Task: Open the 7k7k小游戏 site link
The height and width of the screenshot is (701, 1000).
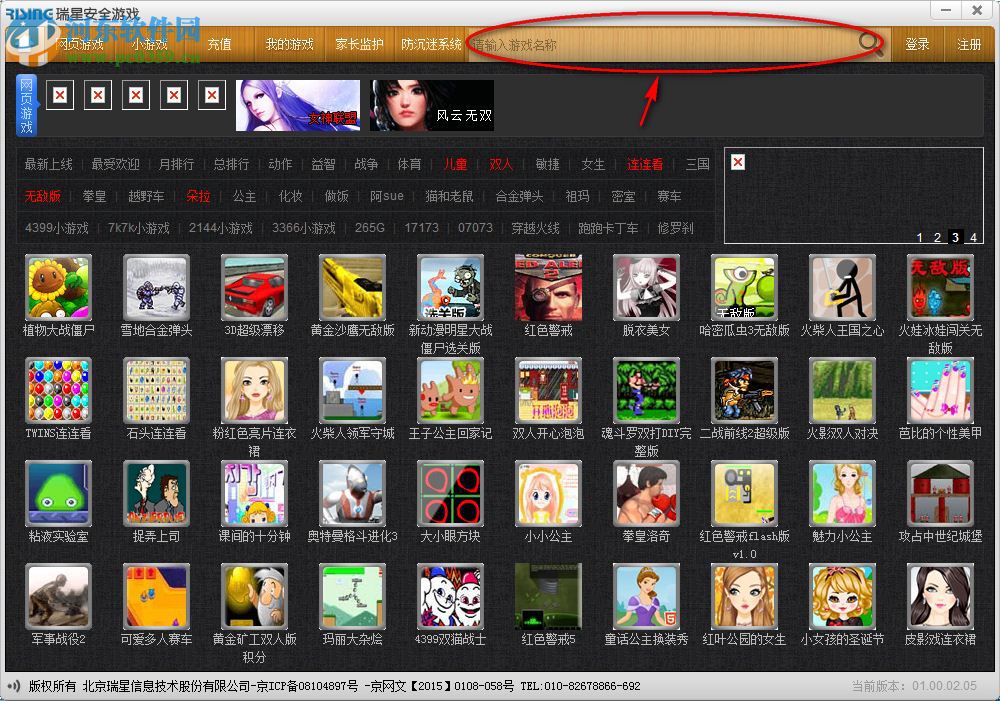Action: pyautogui.click(x=139, y=228)
